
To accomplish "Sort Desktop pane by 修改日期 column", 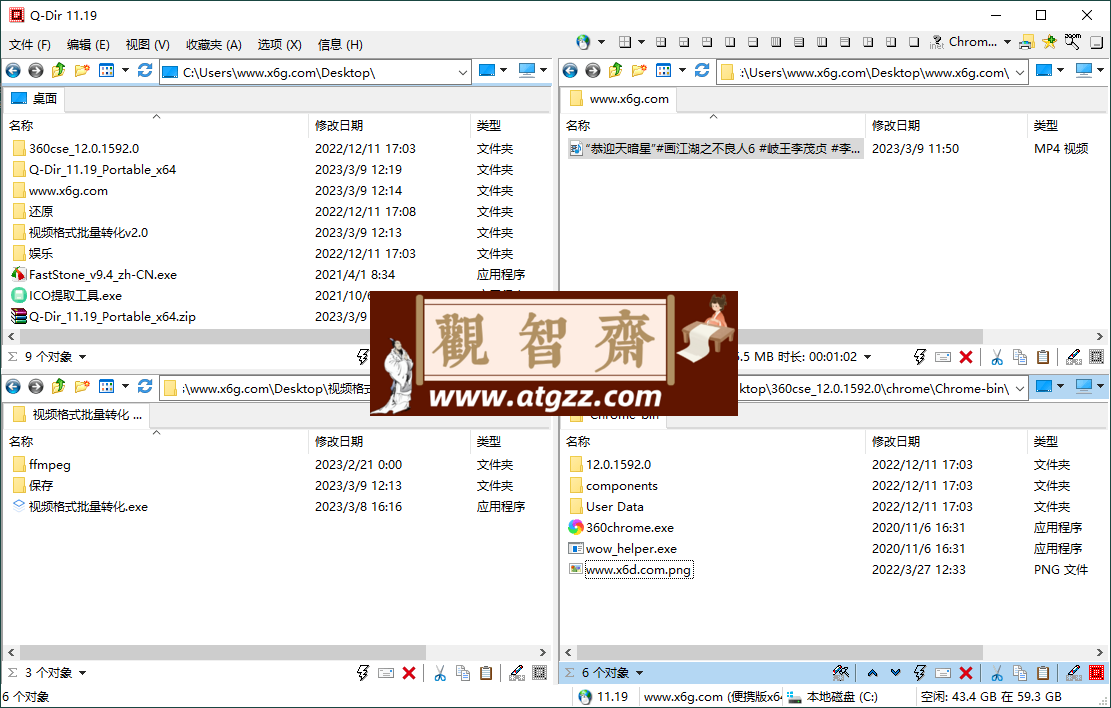I will 339,125.
